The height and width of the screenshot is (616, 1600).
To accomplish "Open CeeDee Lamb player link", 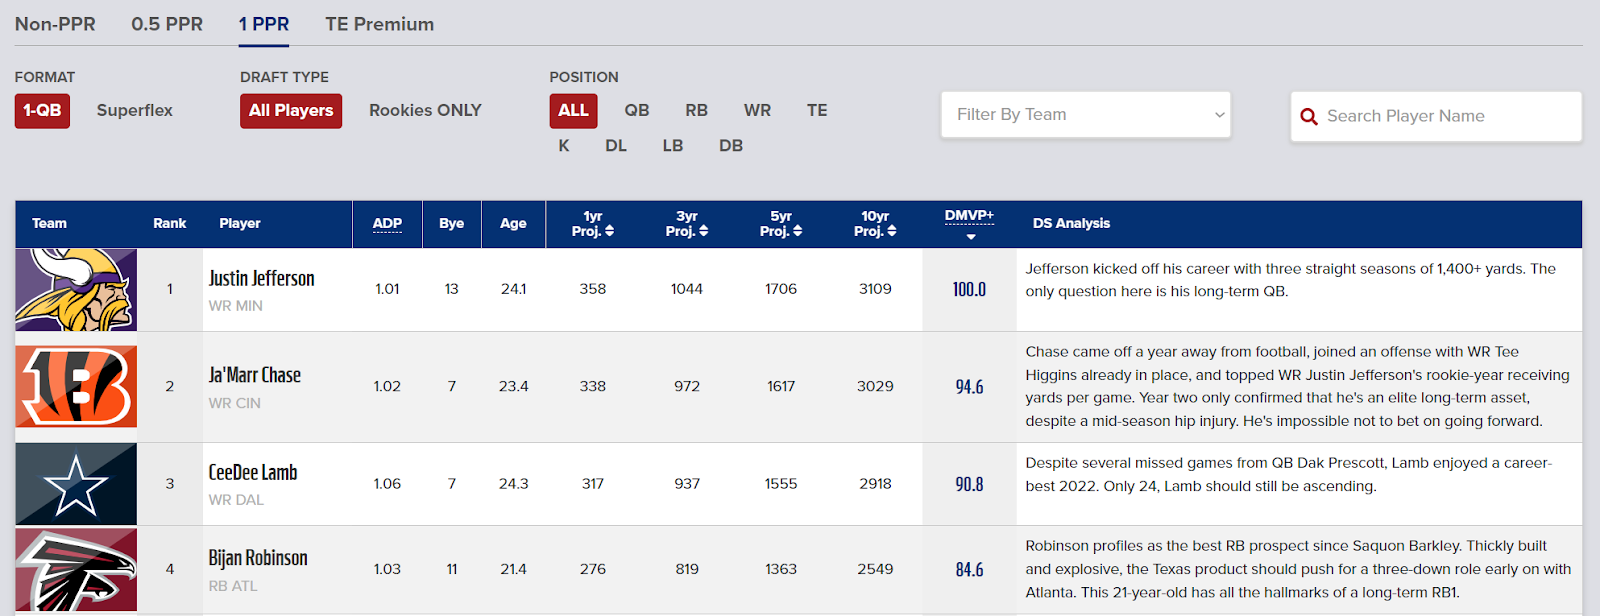I will pyautogui.click(x=252, y=473).
